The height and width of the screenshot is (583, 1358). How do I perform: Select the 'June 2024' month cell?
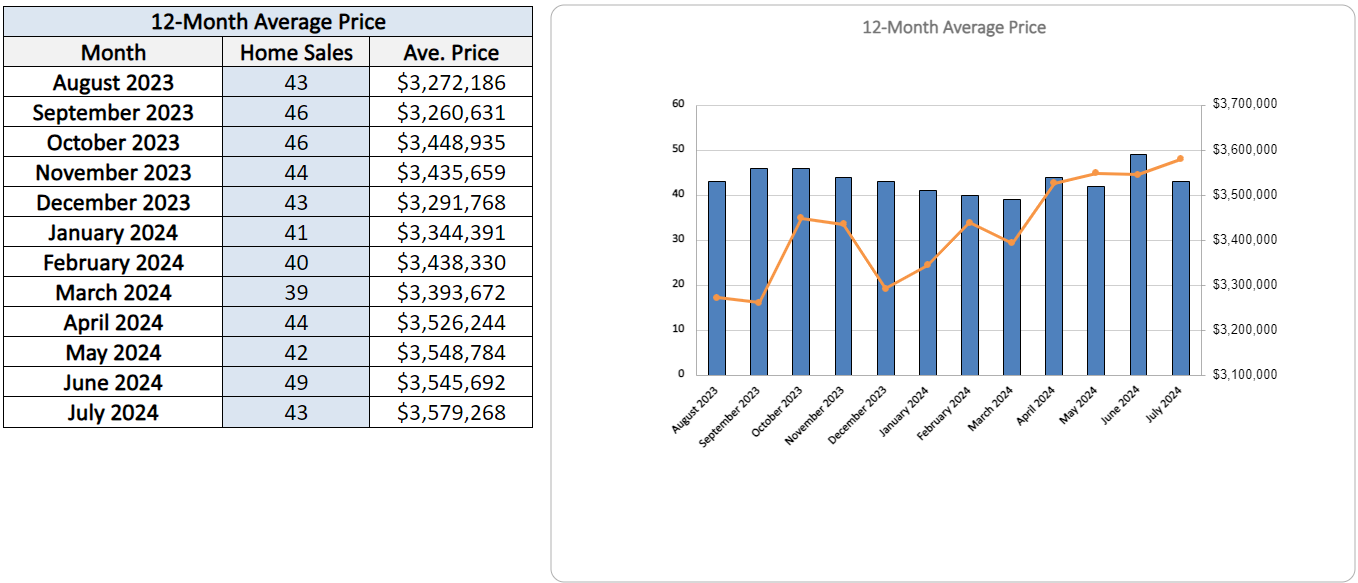point(113,382)
